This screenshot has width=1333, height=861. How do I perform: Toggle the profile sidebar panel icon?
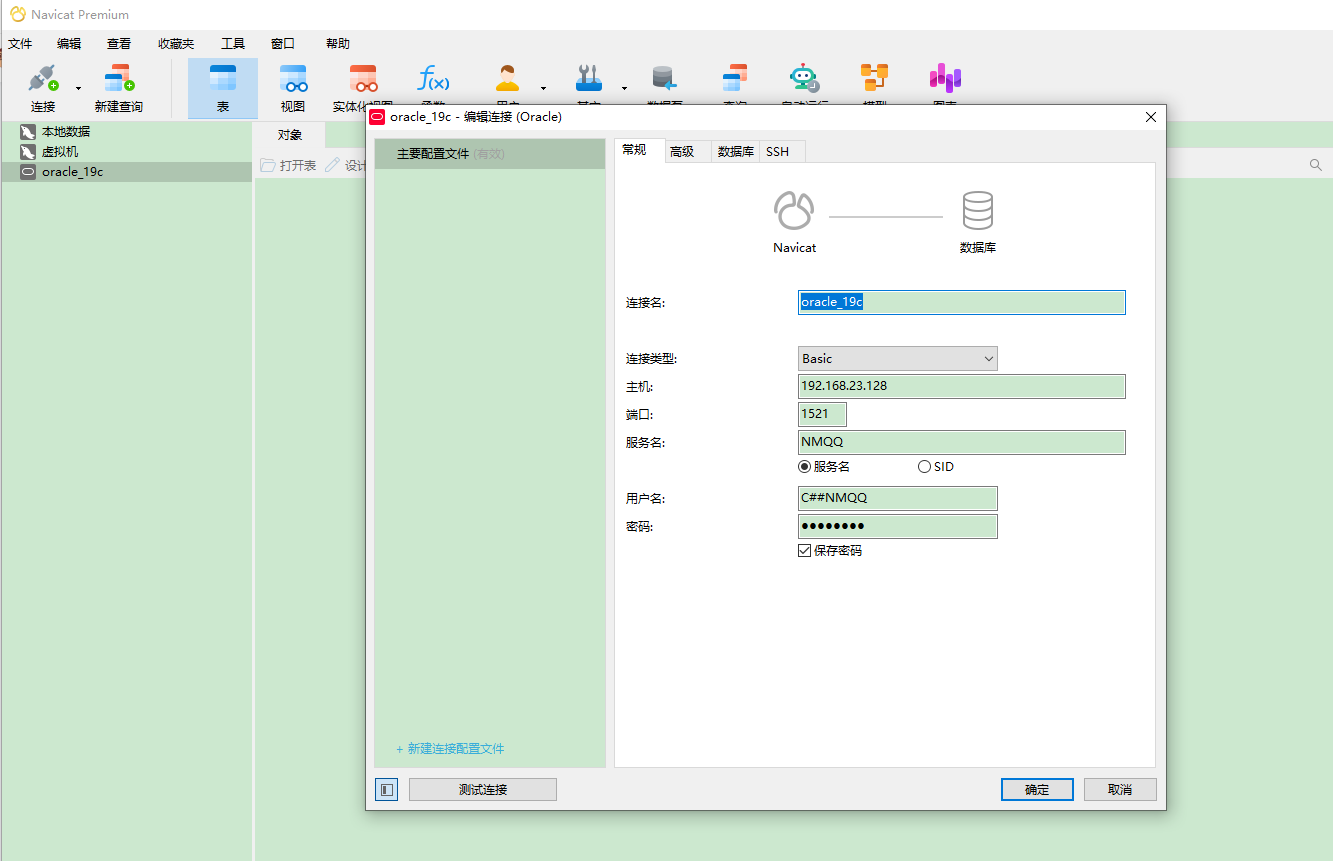coord(387,790)
